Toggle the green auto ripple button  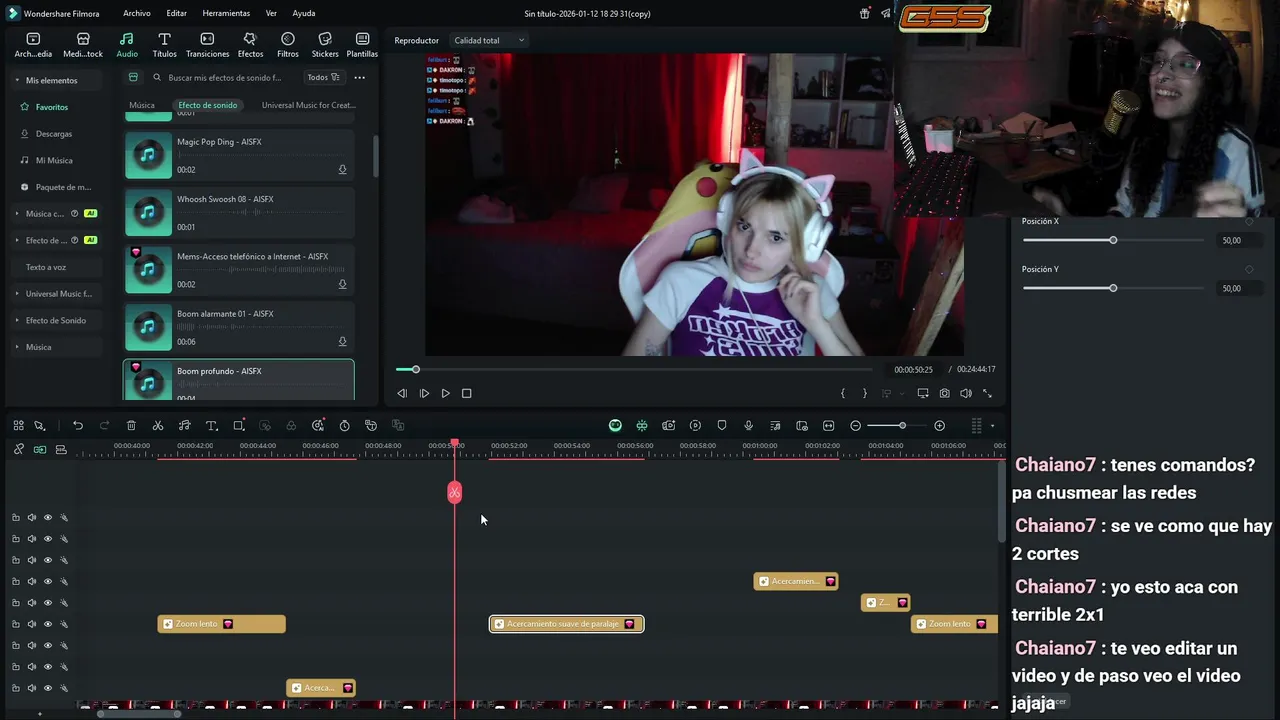(615, 426)
